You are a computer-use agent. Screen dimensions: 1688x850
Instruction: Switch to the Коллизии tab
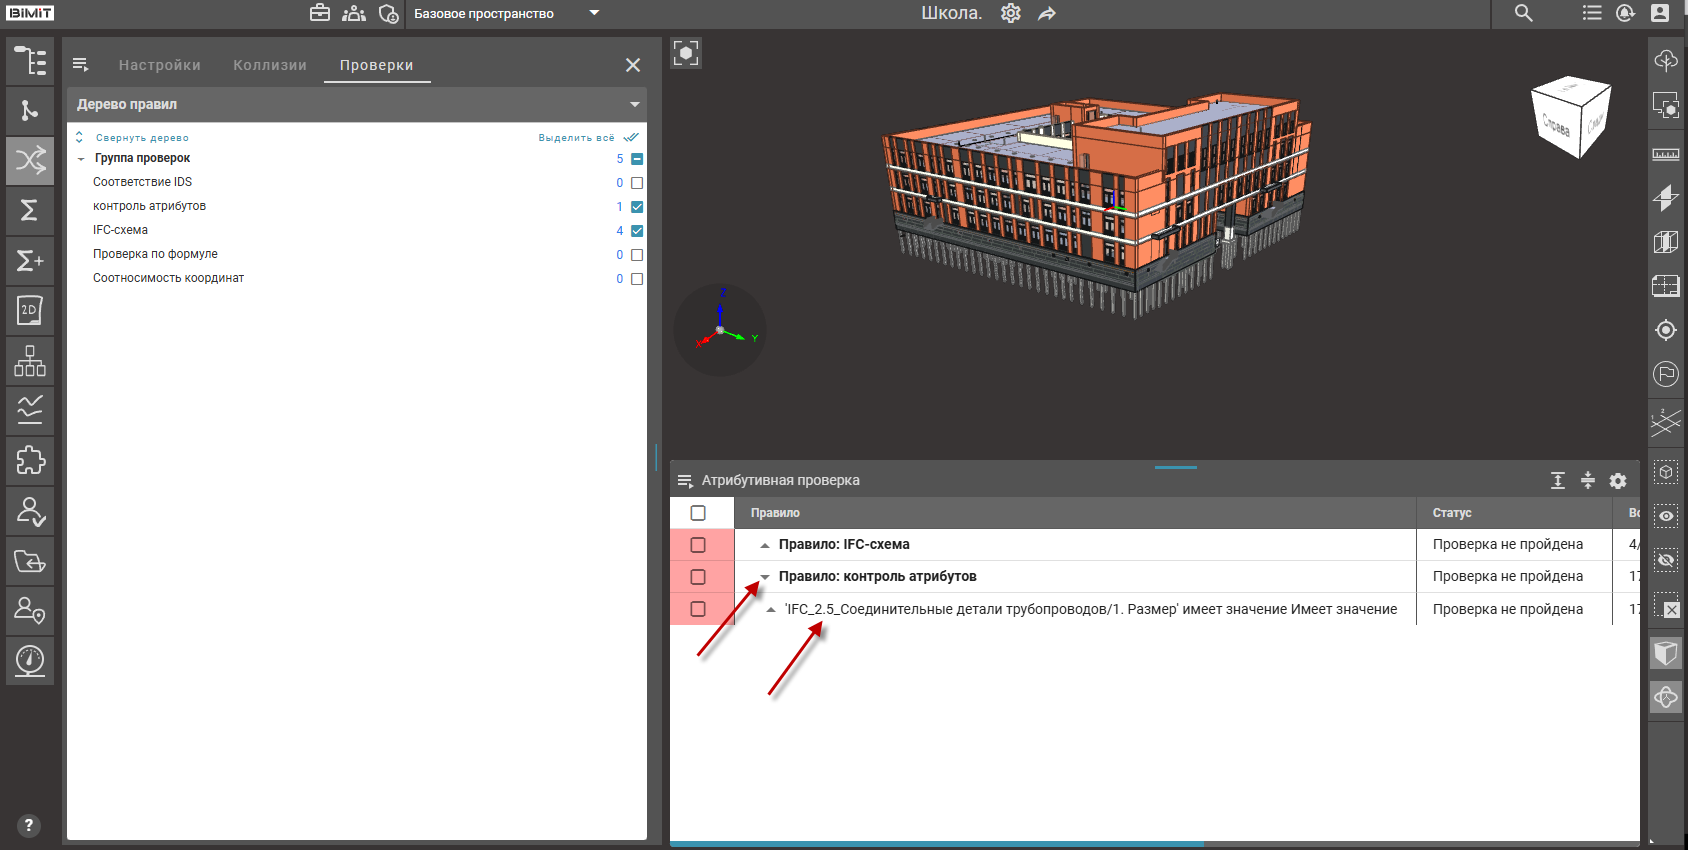[270, 65]
